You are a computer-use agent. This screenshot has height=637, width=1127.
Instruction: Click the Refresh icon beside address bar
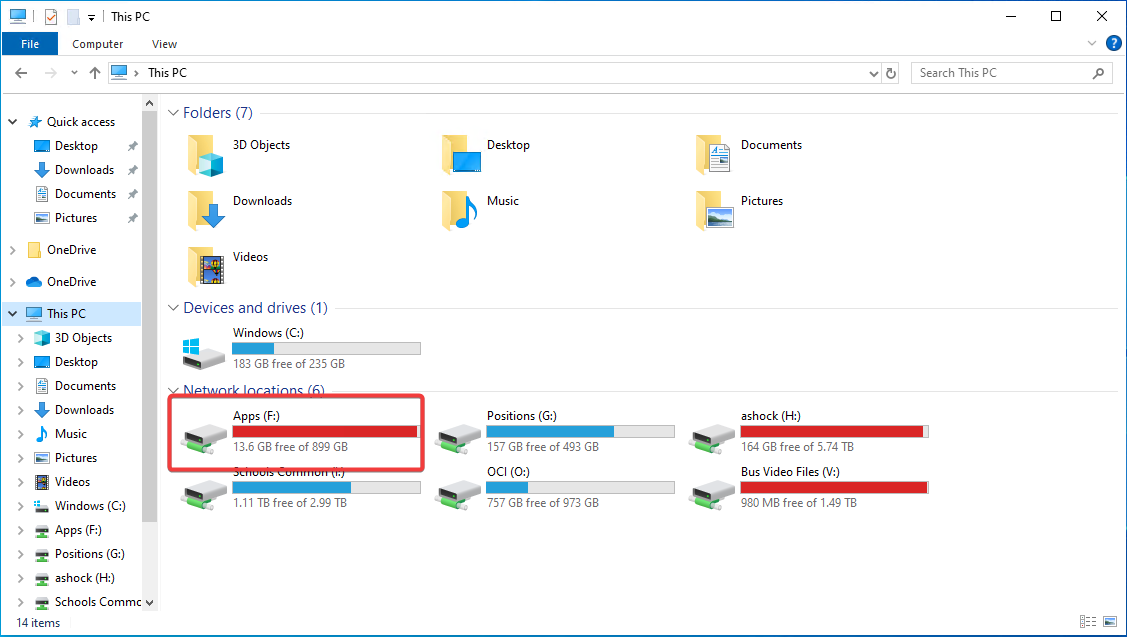[x=892, y=73]
